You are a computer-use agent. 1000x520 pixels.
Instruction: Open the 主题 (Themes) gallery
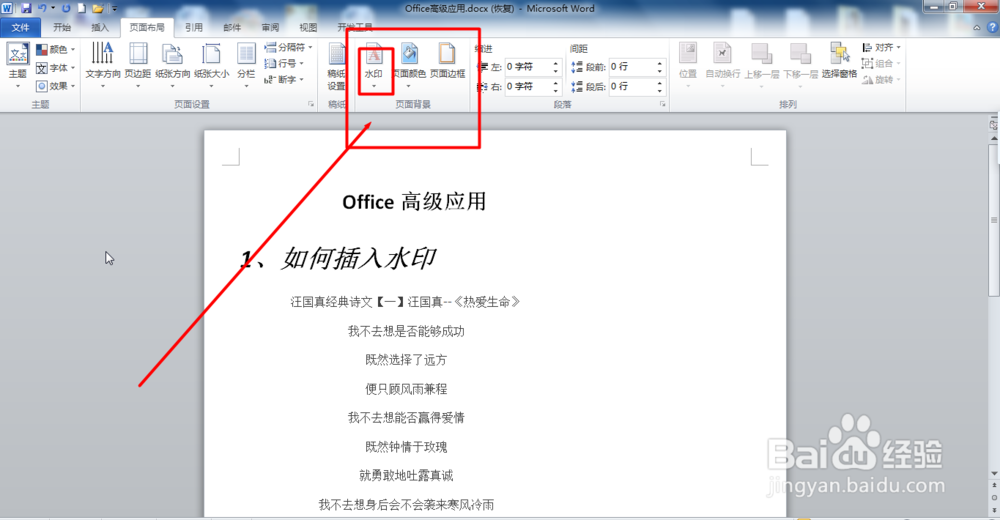click(17, 66)
